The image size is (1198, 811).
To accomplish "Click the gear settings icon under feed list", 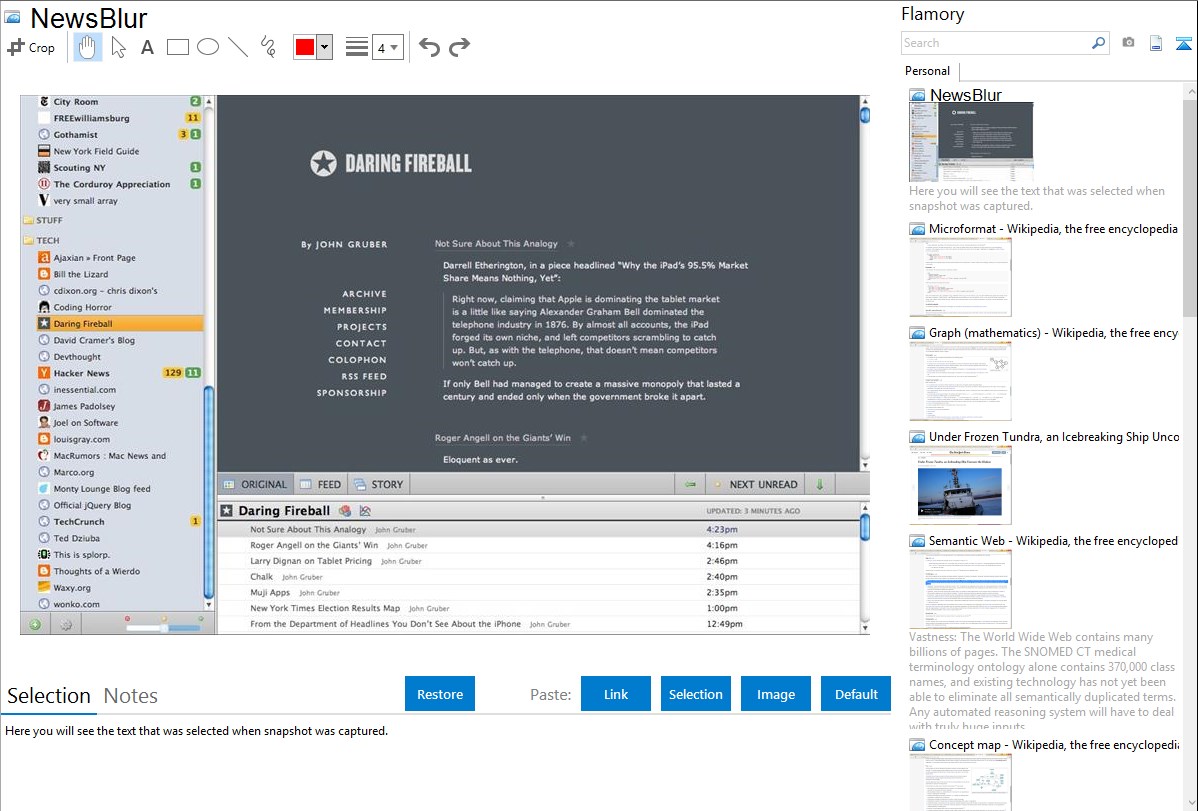I will coord(66,624).
